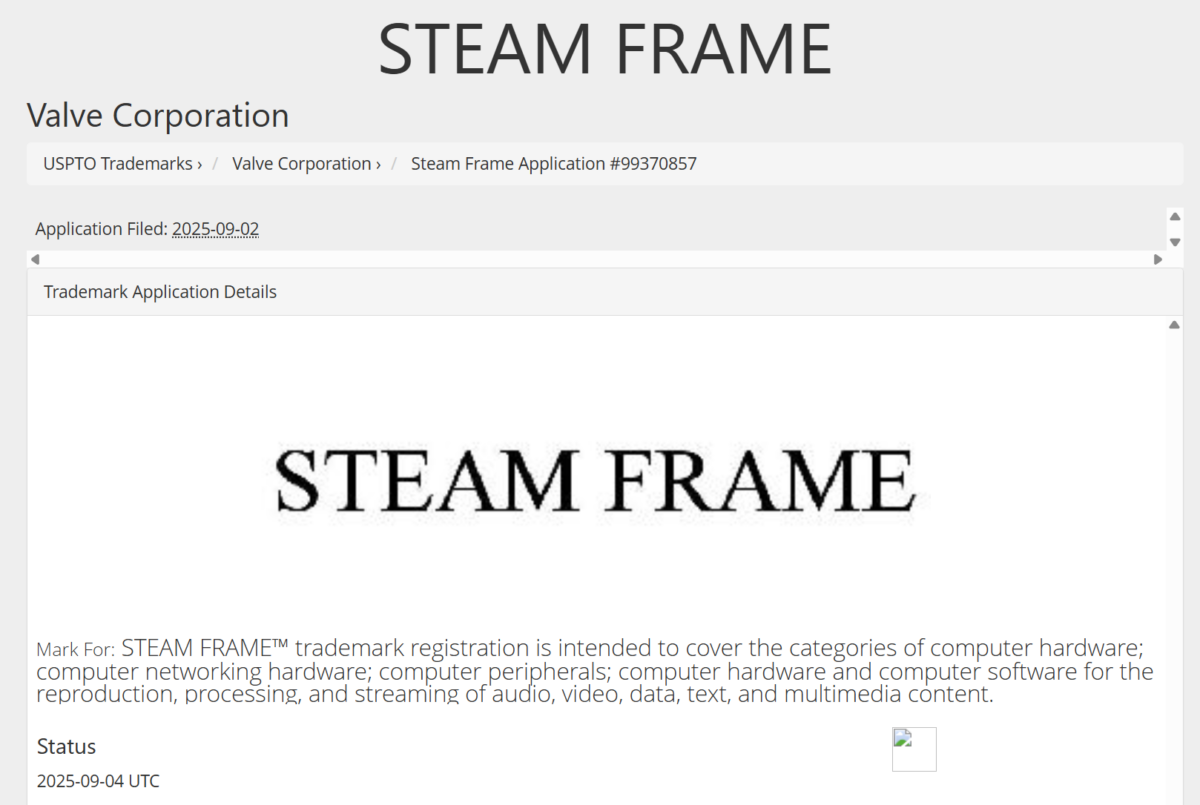Select the Steam Frame Application #99370857 breadcrumb
Image resolution: width=1200 pixels, height=805 pixels.
tap(553, 163)
